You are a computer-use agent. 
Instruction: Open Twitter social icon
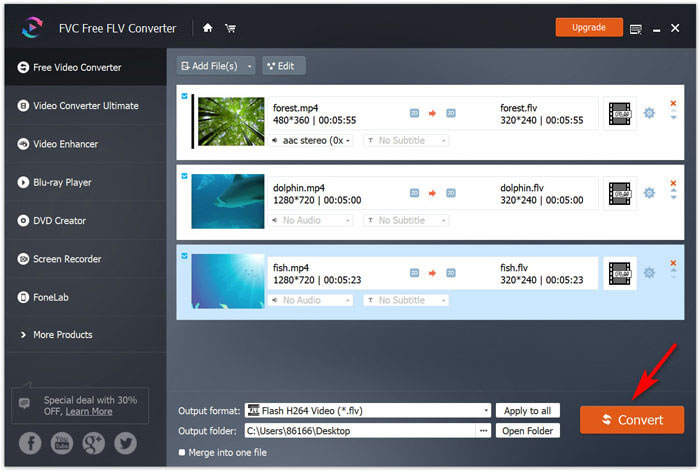(x=125, y=443)
